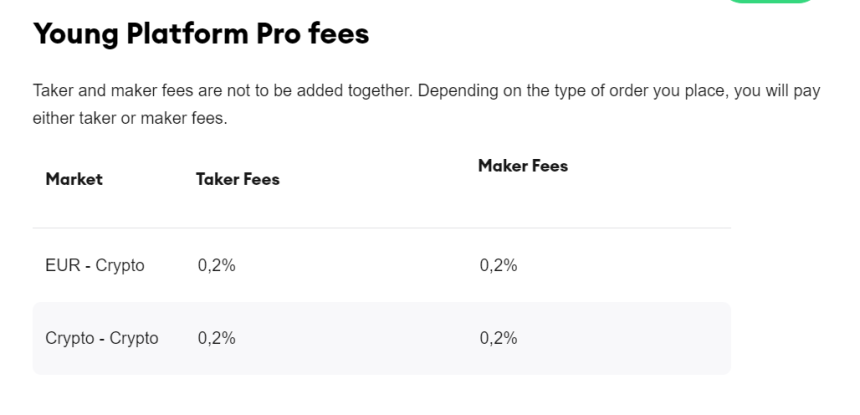Click the green button at top right
860x415 pixels.
point(771,2)
